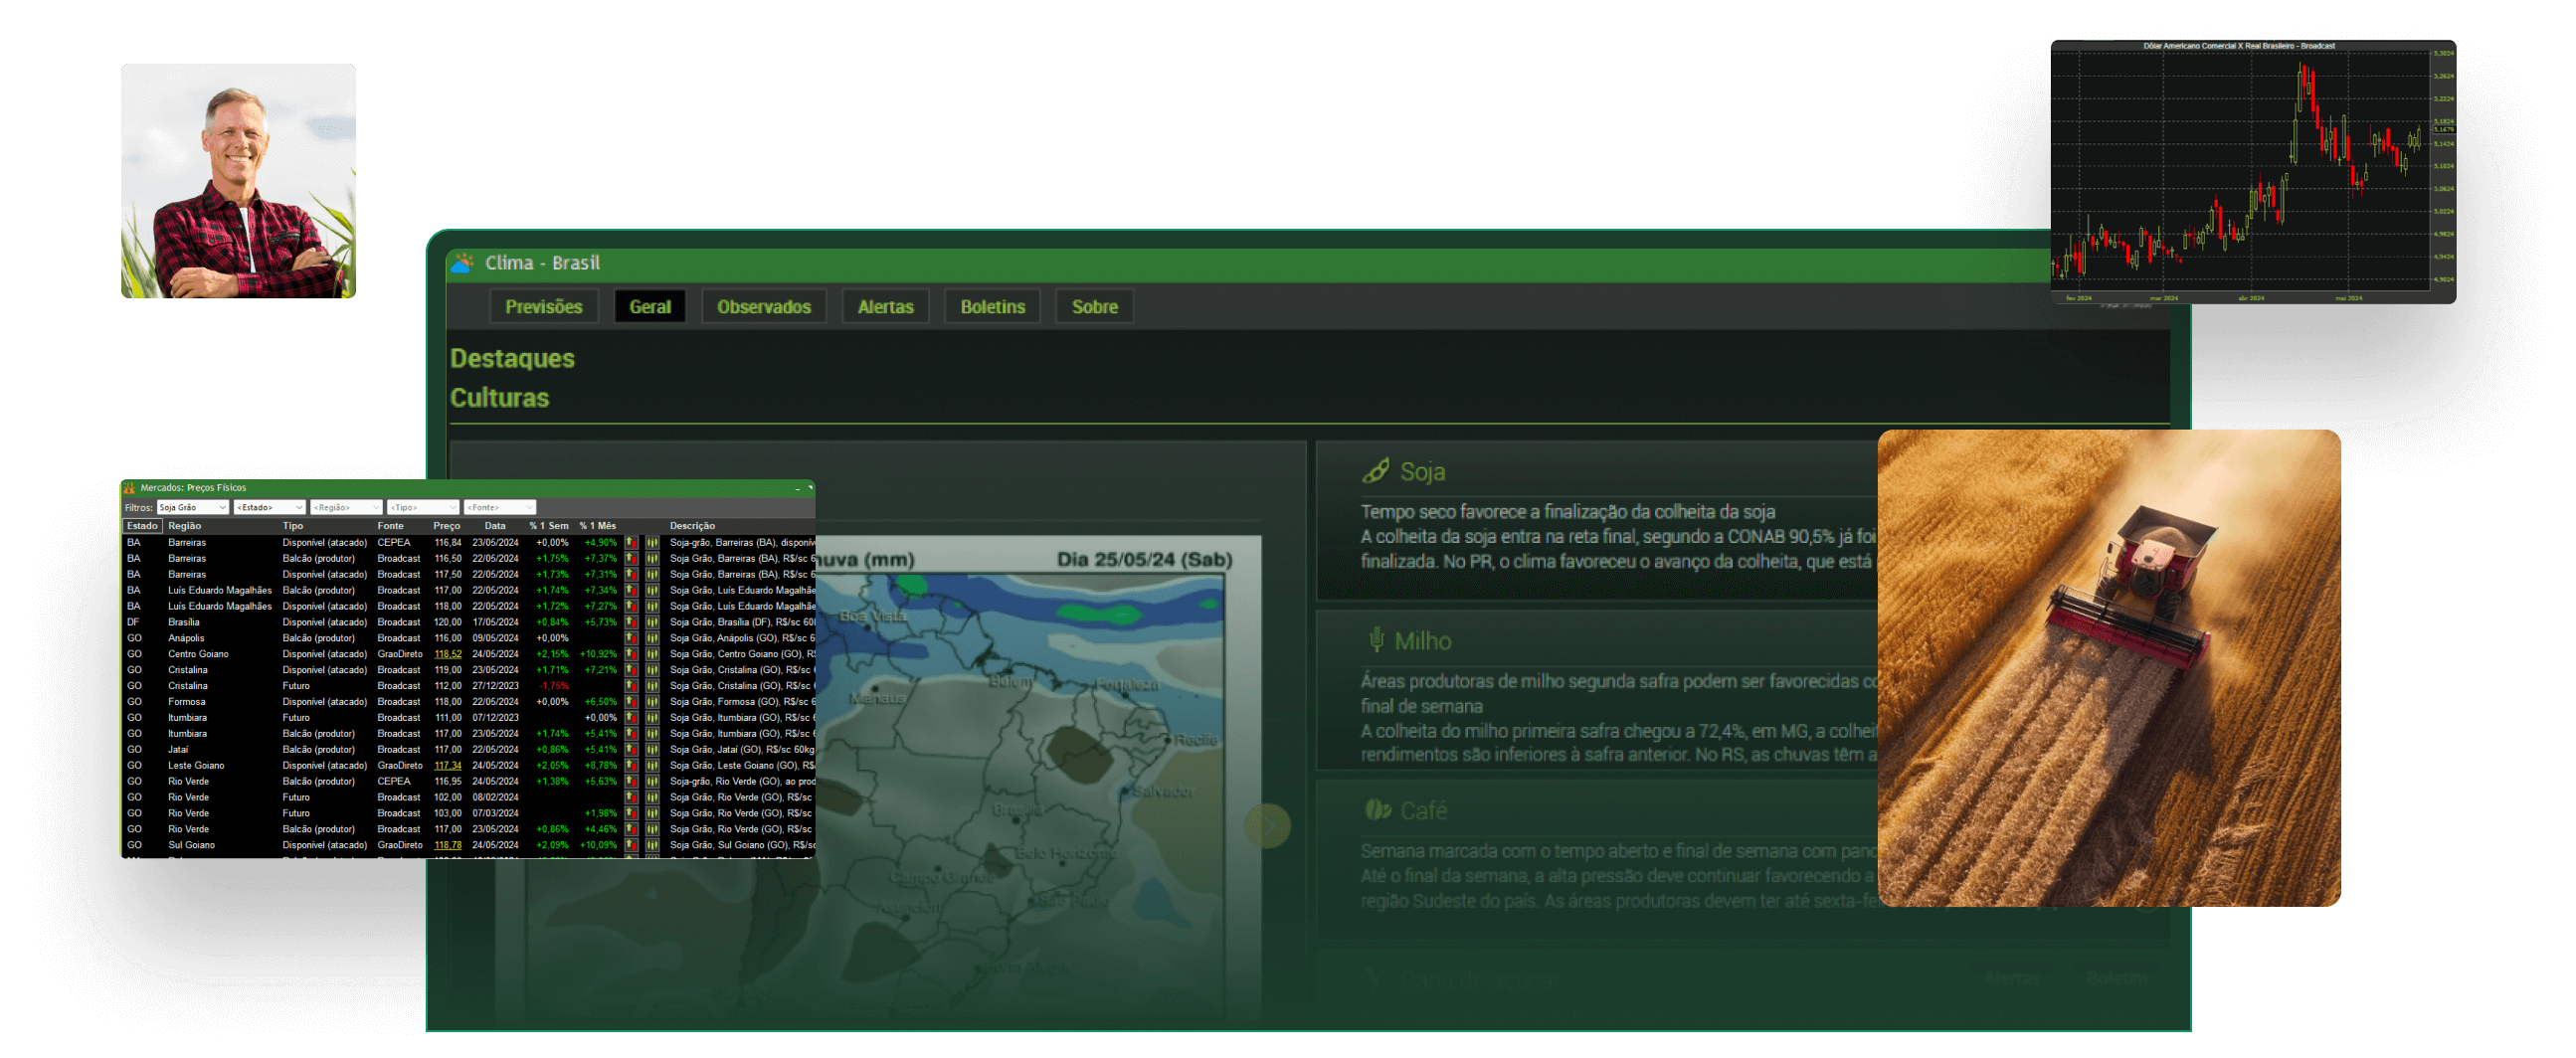Open the dollar-real candlestick chart thumbnail

tap(2253, 172)
